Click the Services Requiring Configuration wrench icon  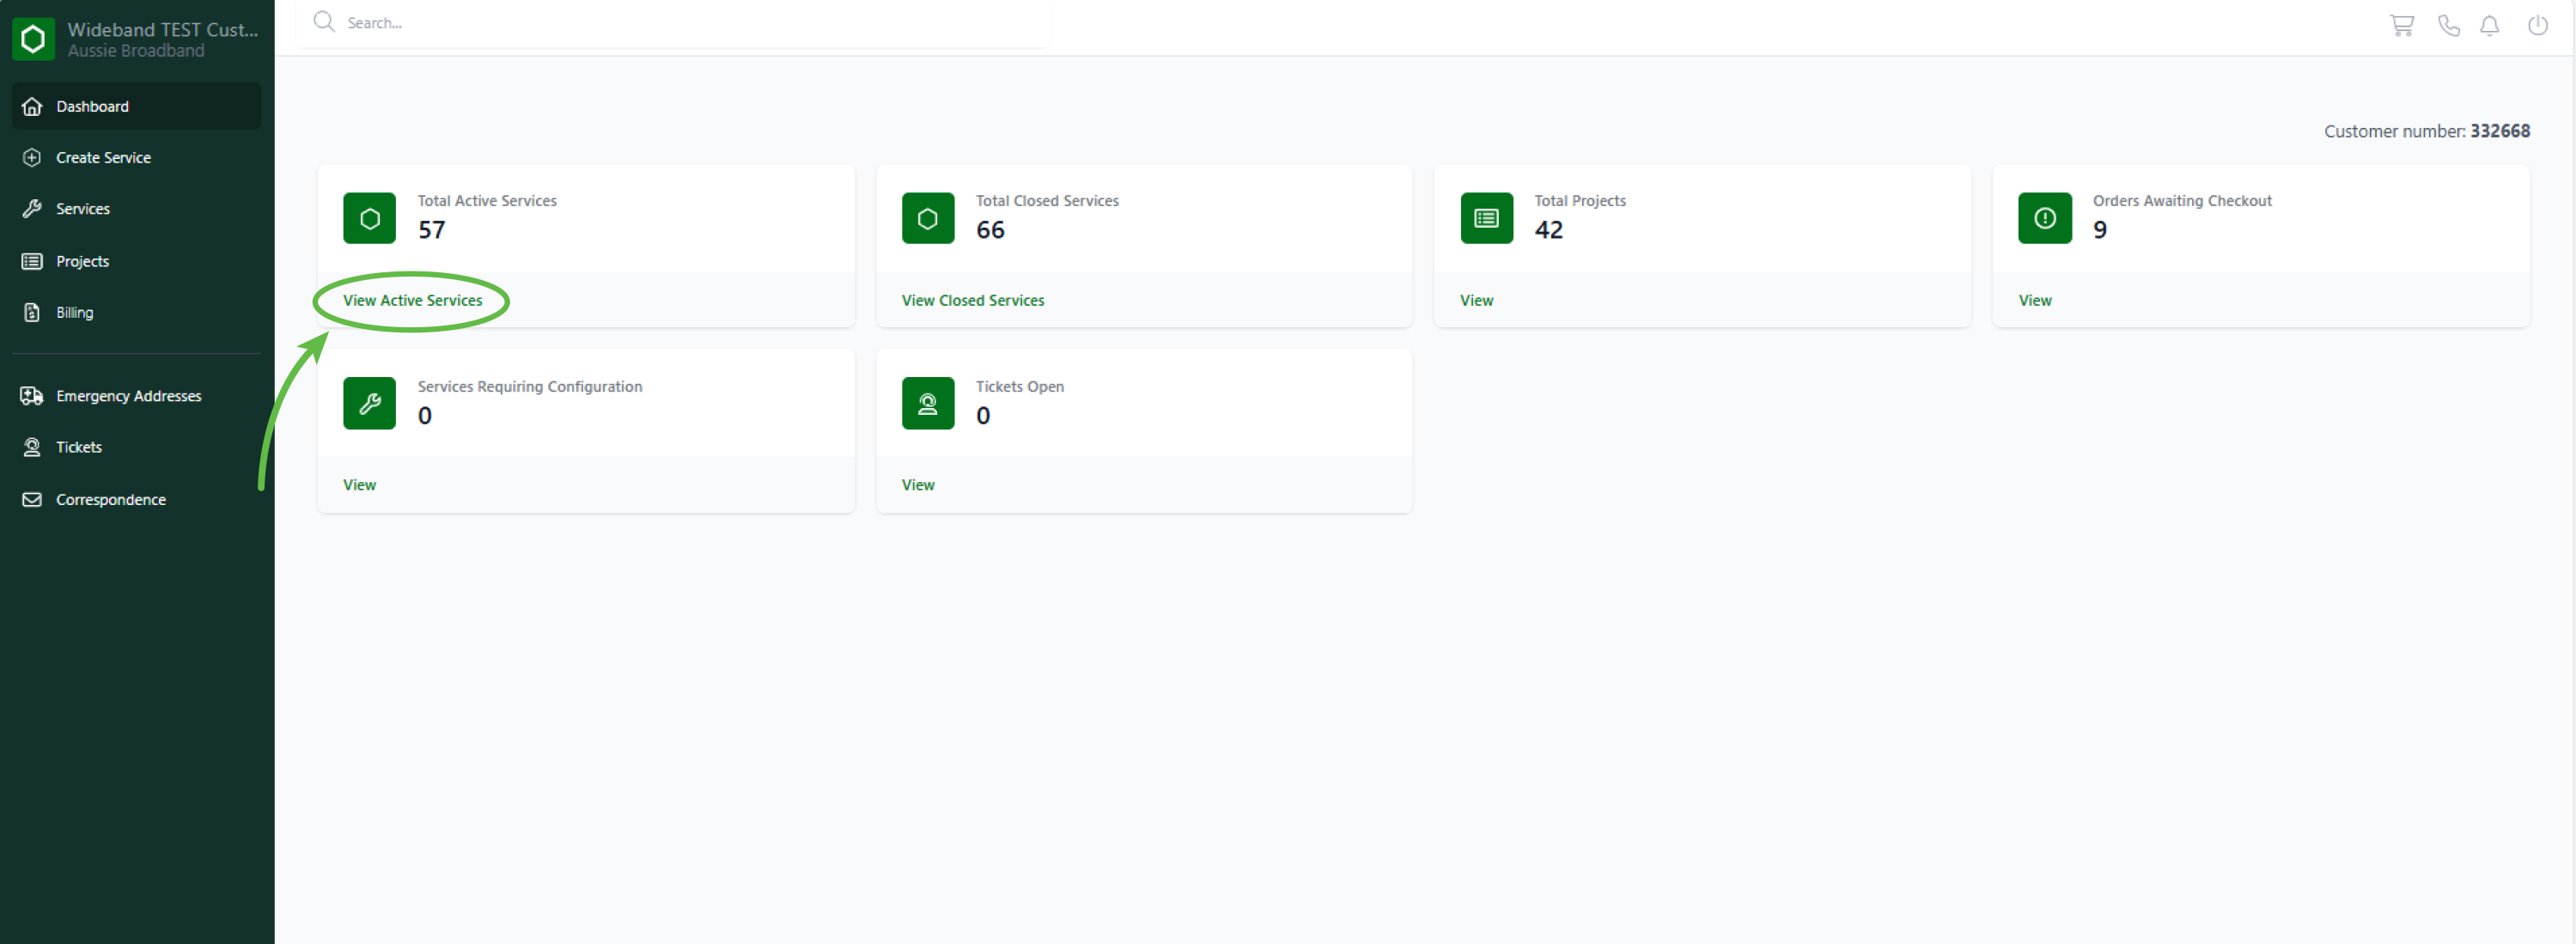click(x=369, y=403)
